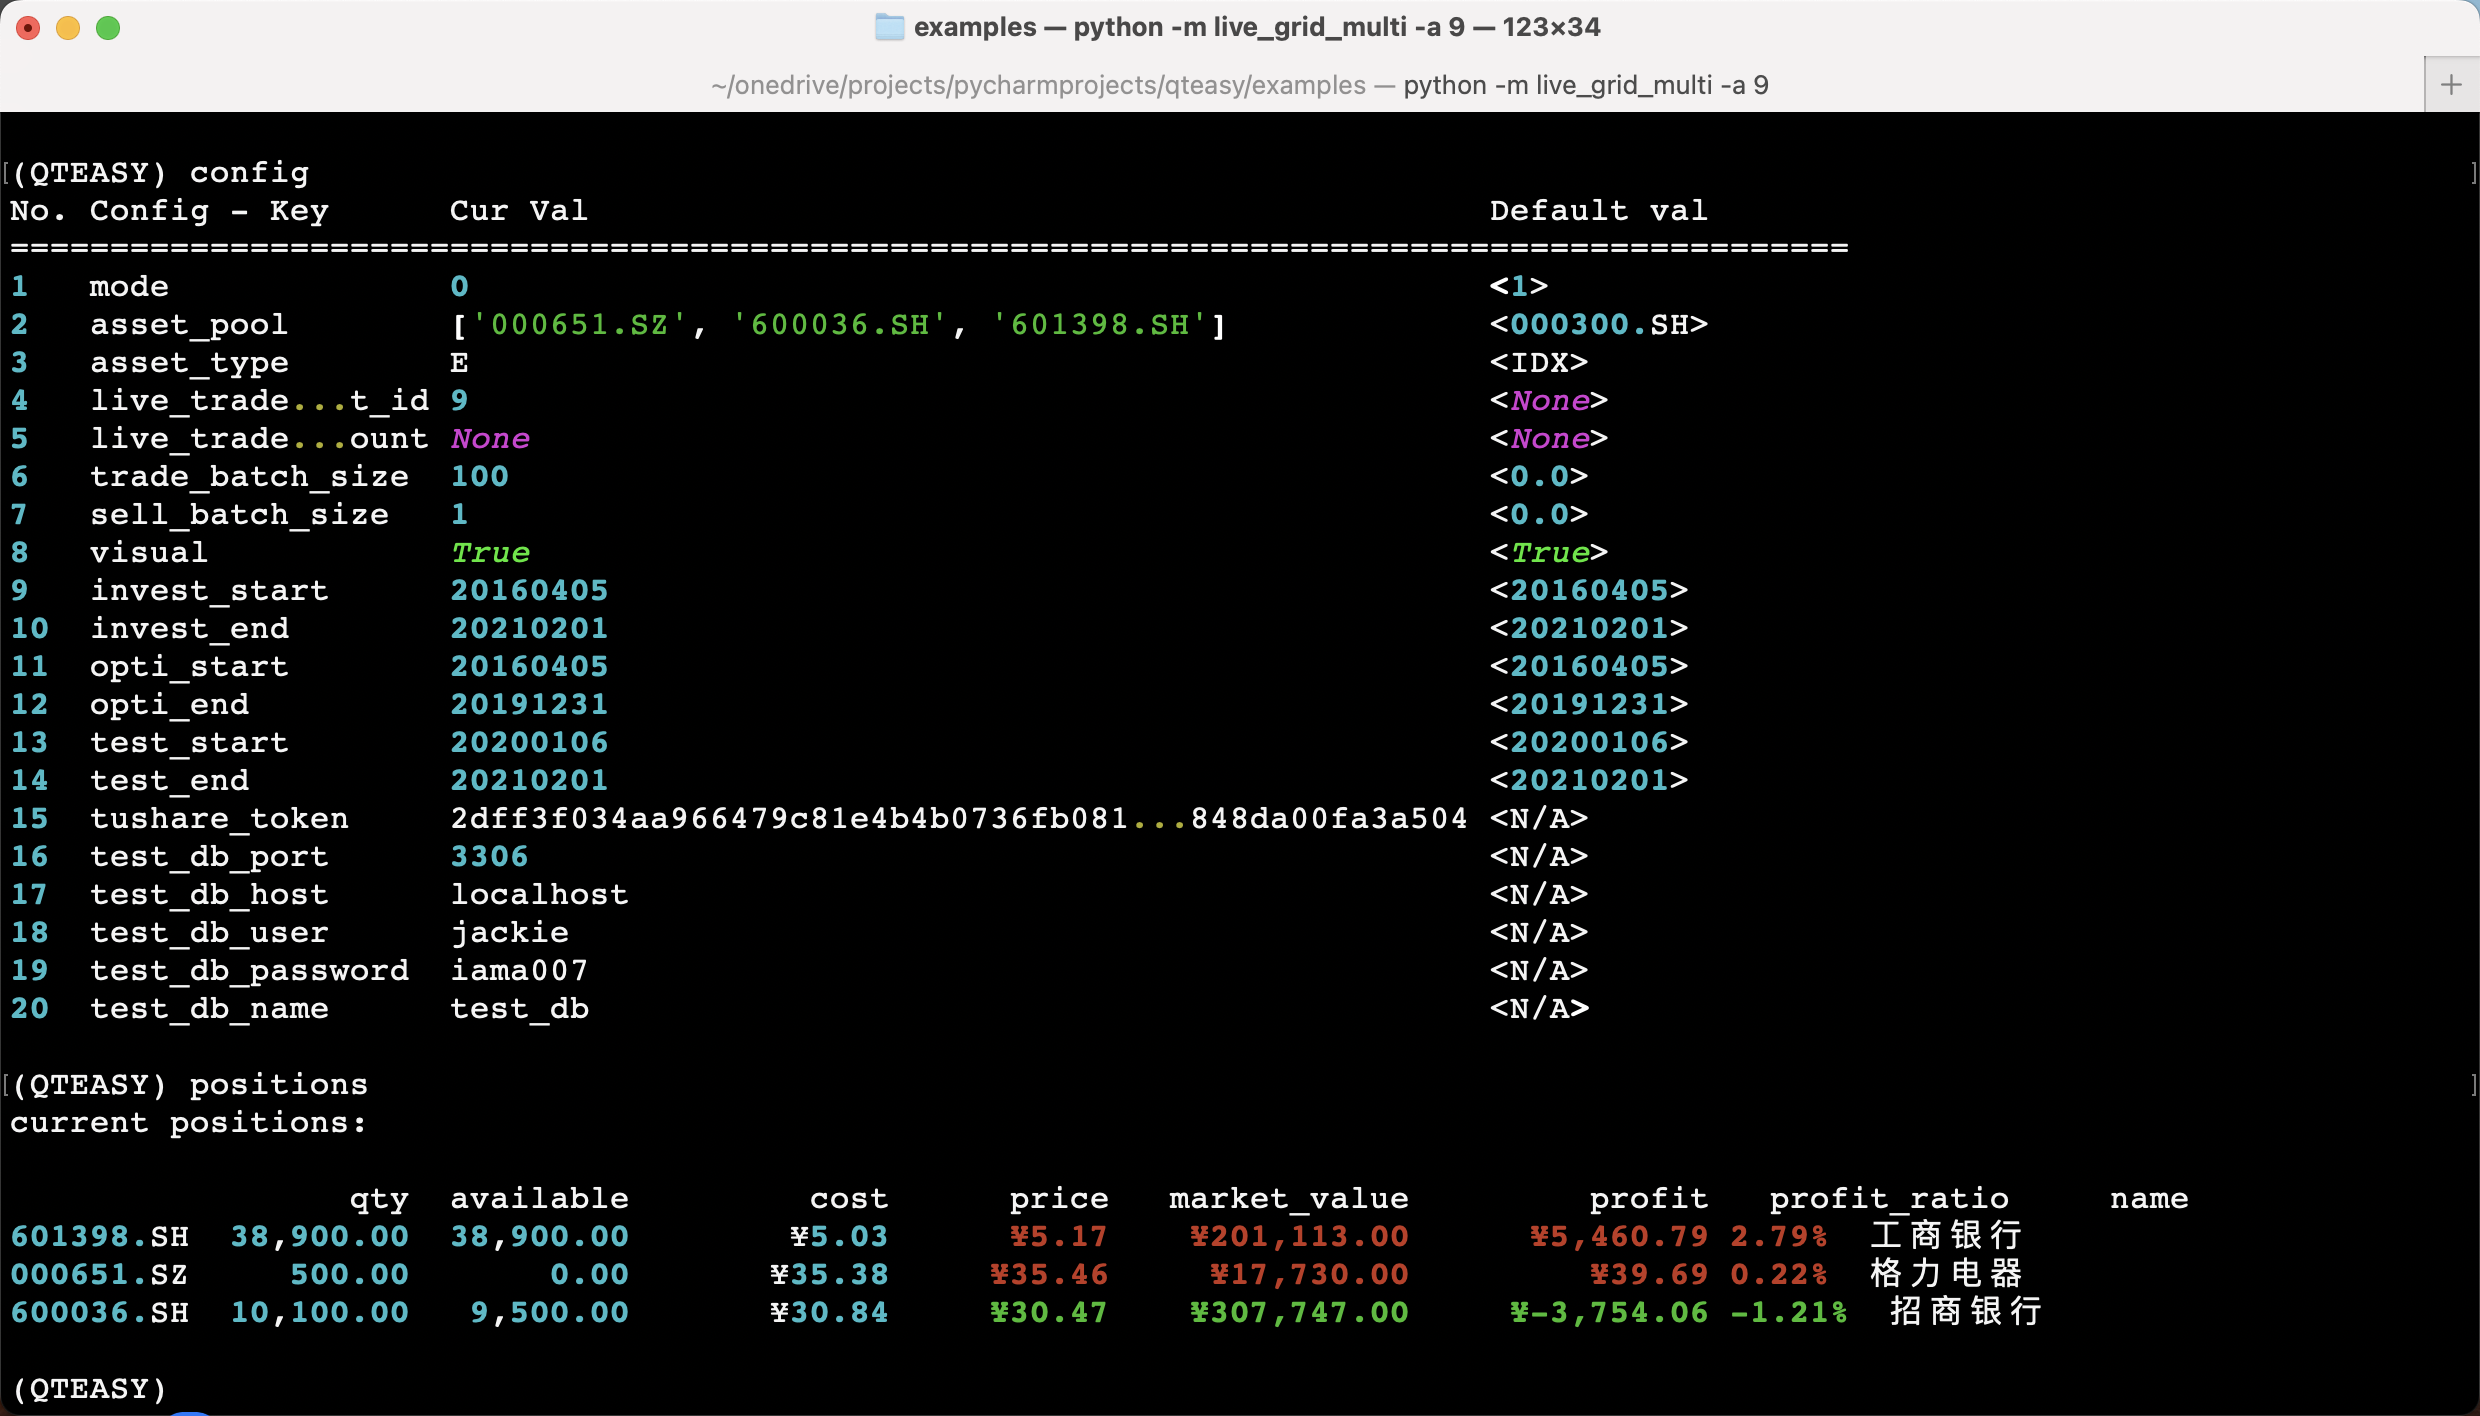
Task: Click the 600036.SH position row symbol
Action: tap(100, 1313)
